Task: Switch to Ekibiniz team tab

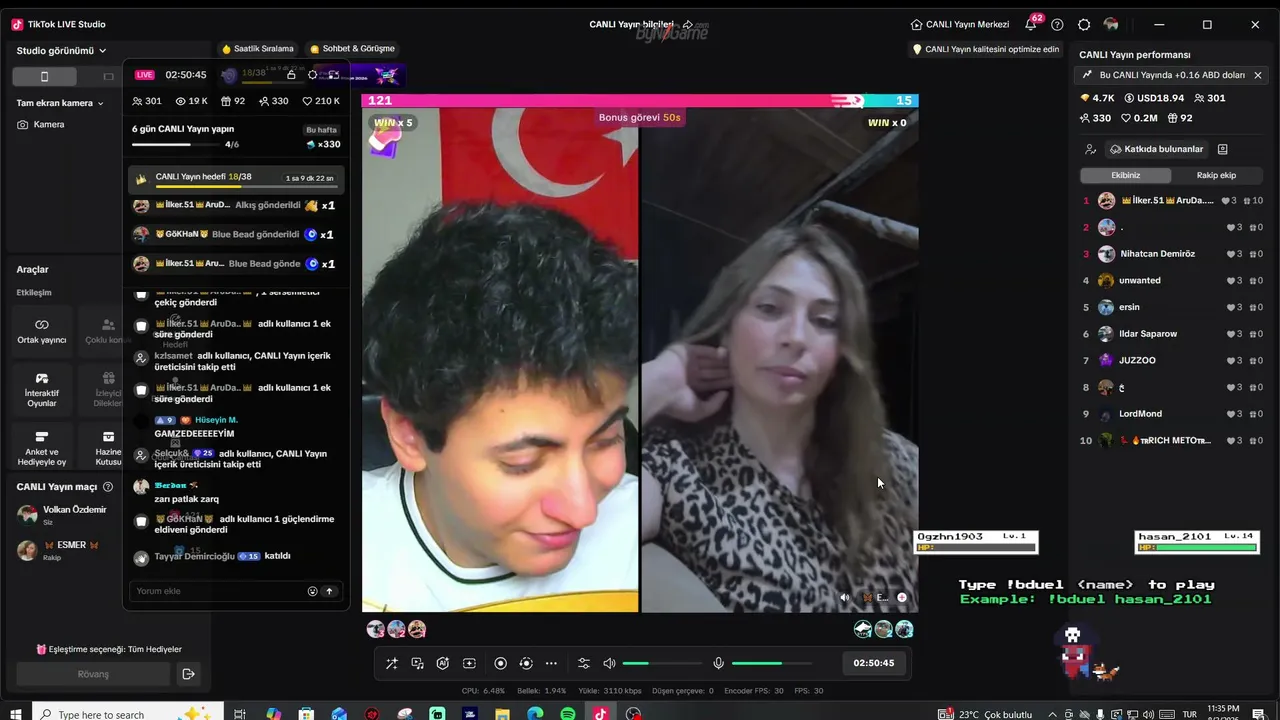Action: 1126,175
